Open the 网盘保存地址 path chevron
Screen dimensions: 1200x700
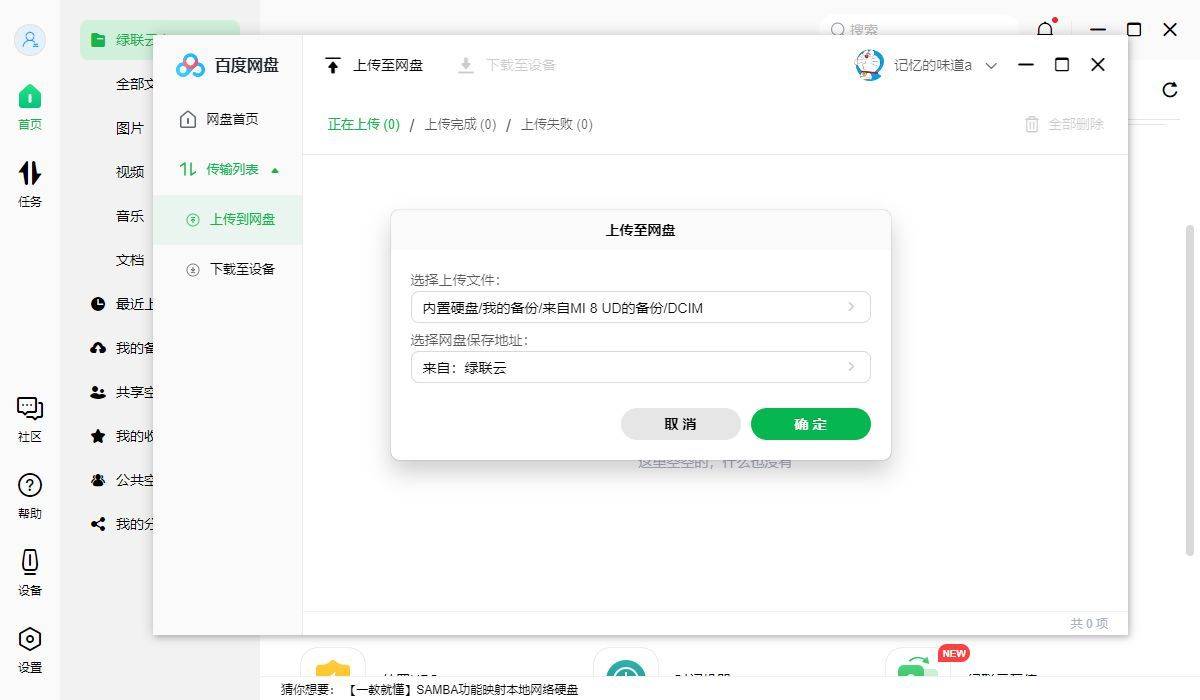click(851, 367)
